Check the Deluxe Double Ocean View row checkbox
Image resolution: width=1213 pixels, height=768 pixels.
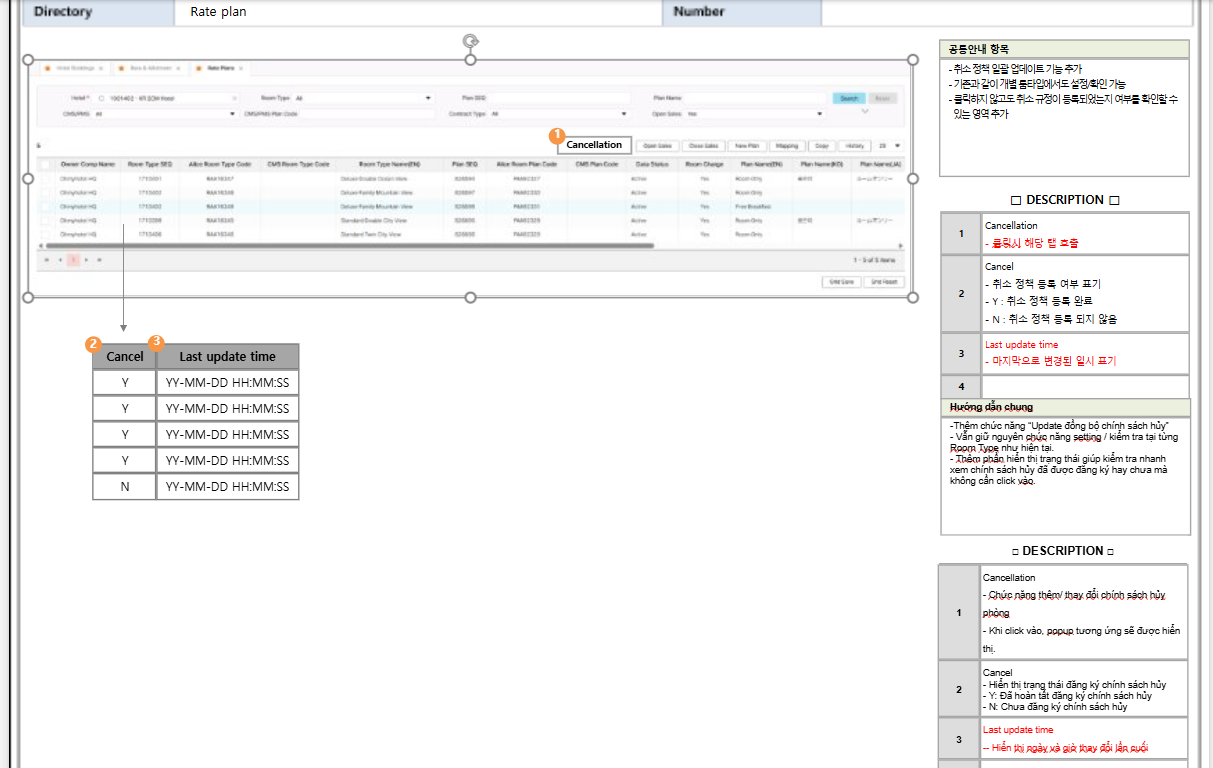point(45,179)
